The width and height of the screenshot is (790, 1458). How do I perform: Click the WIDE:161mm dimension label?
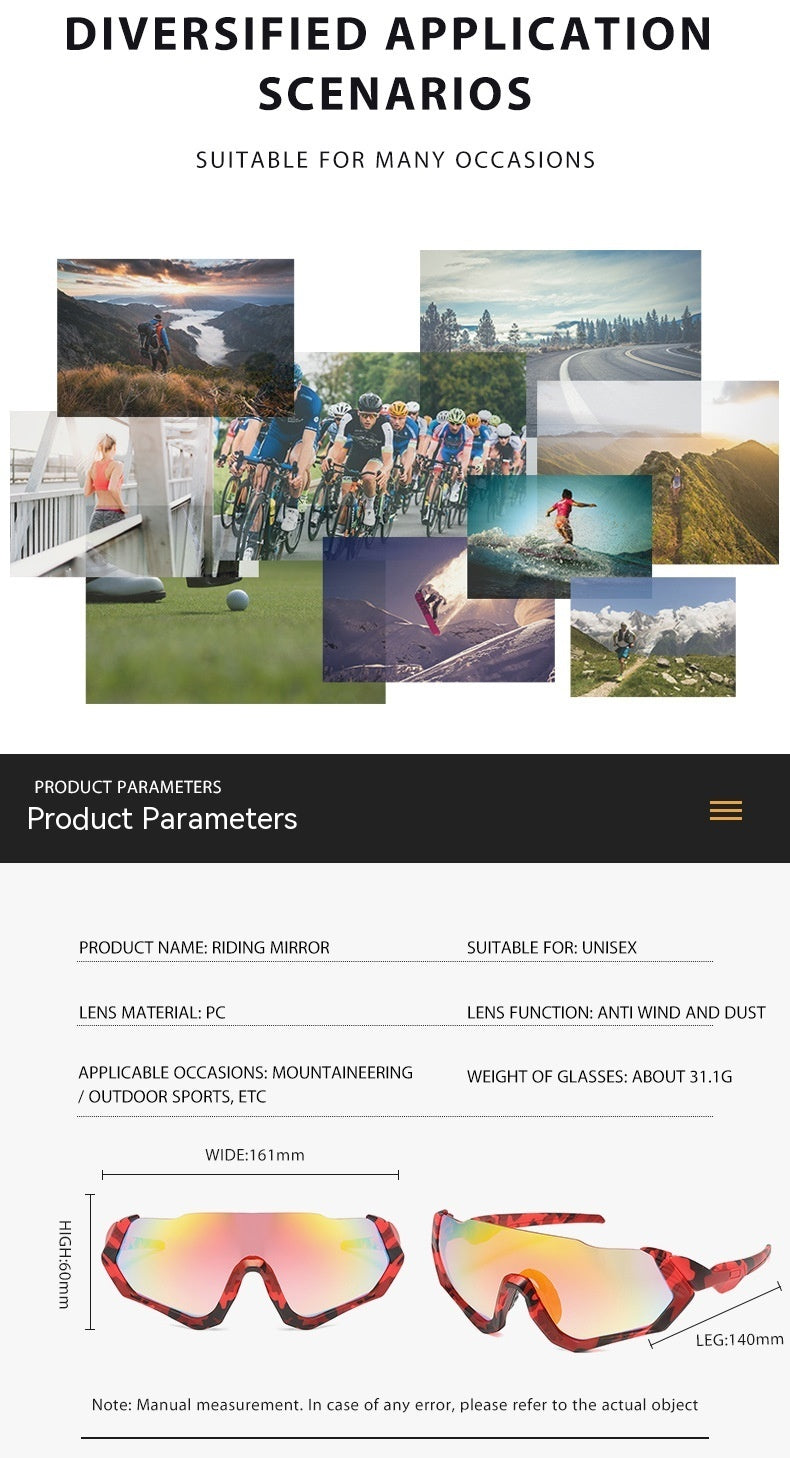pos(254,1155)
